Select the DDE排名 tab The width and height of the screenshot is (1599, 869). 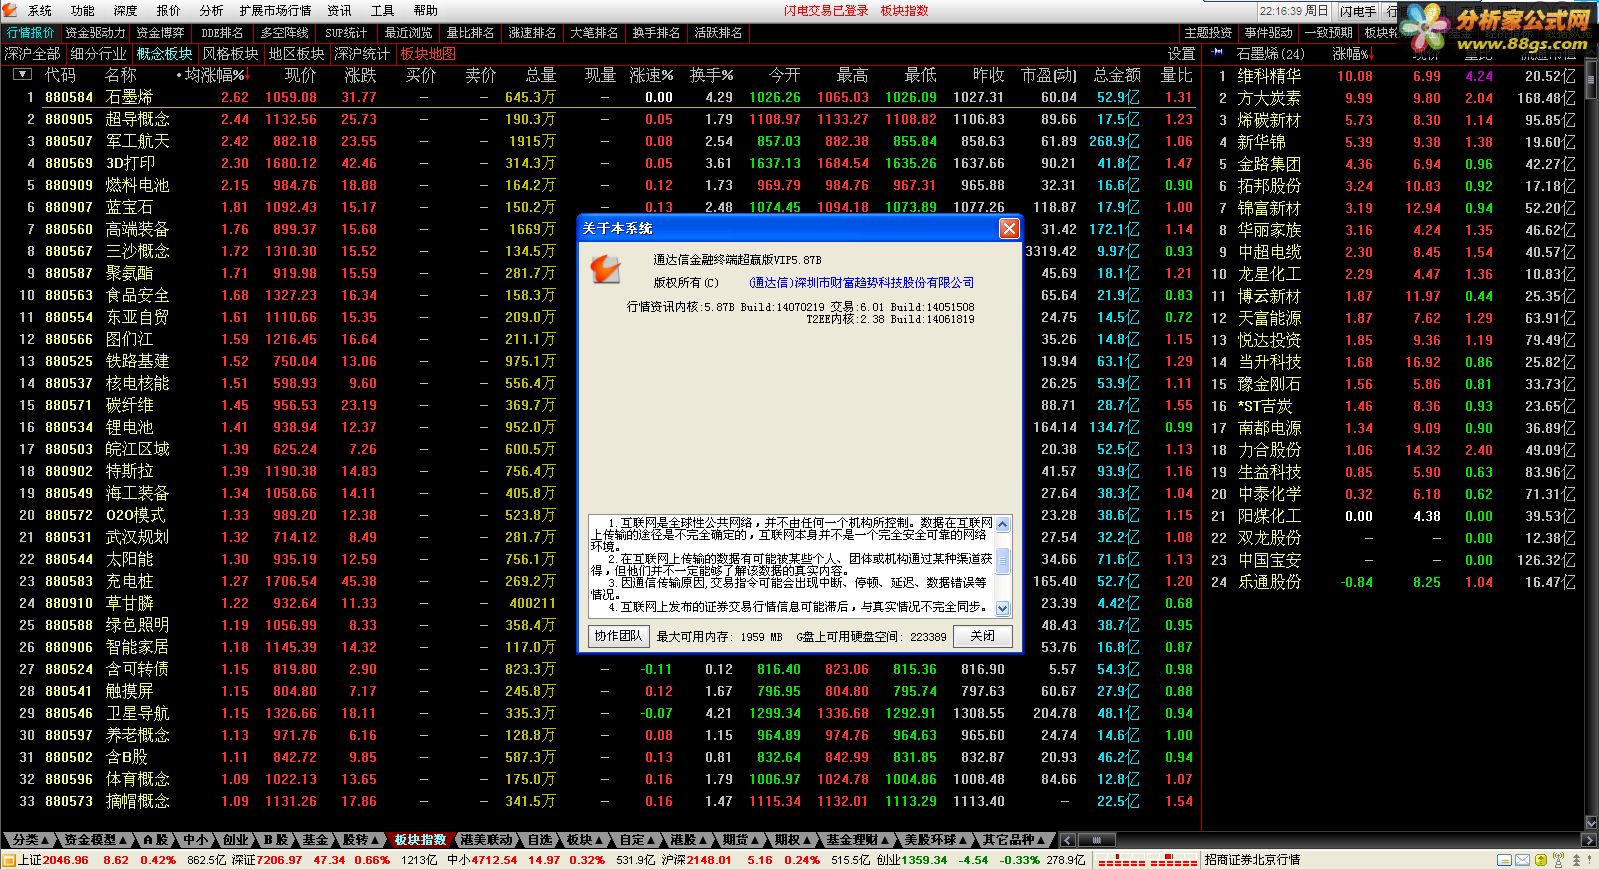(x=222, y=33)
